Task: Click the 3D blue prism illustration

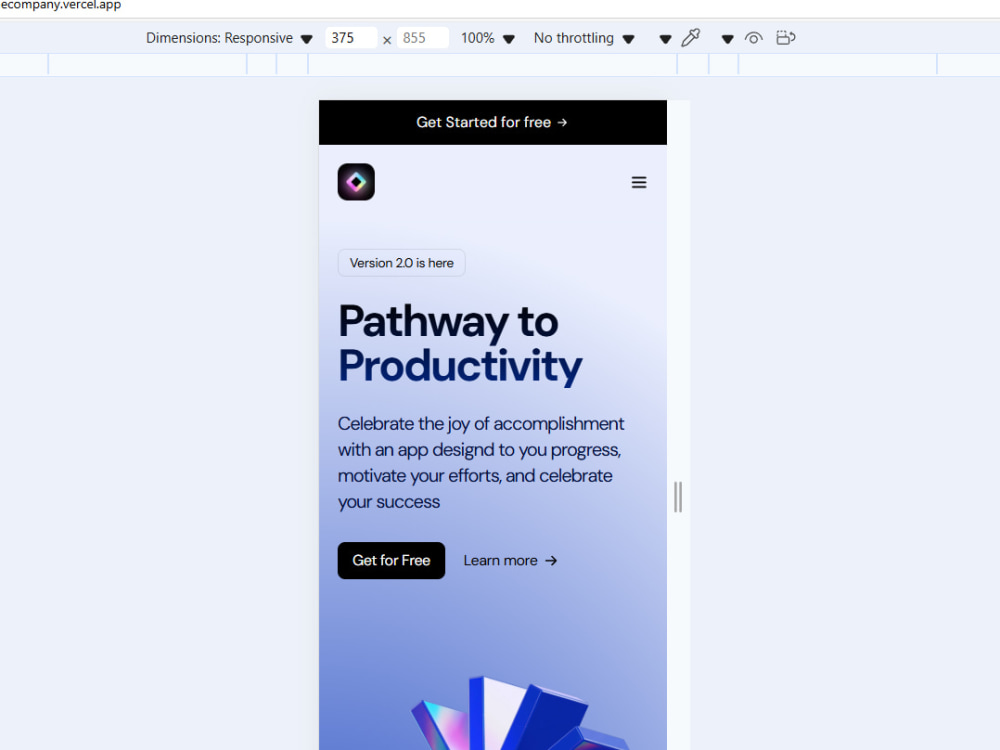Action: [520, 713]
